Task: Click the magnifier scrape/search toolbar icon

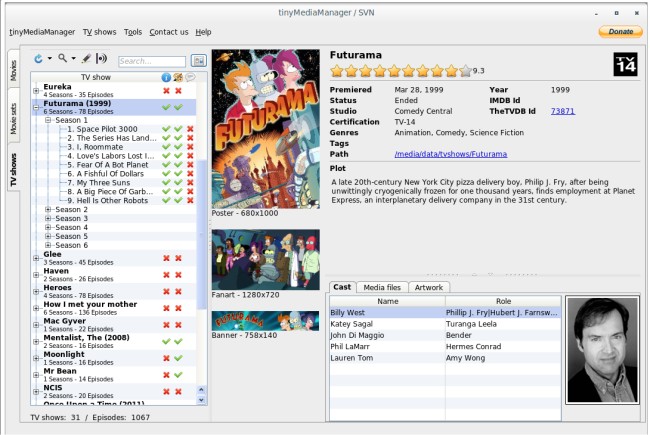Action: click(x=63, y=59)
